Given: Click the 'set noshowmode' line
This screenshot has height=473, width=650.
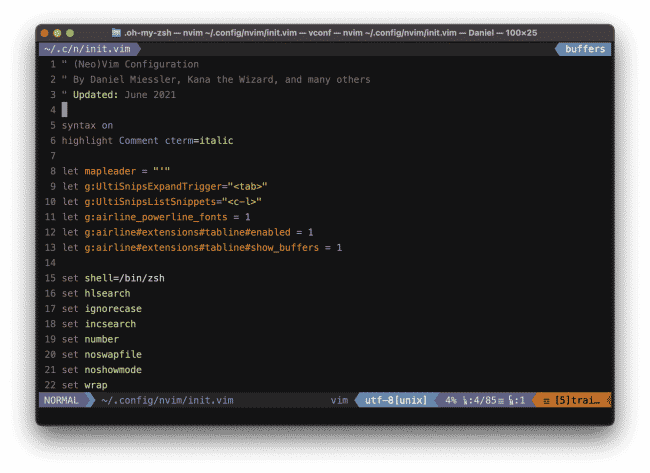Looking at the screenshot, I should pyautogui.click(x=102, y=370).
